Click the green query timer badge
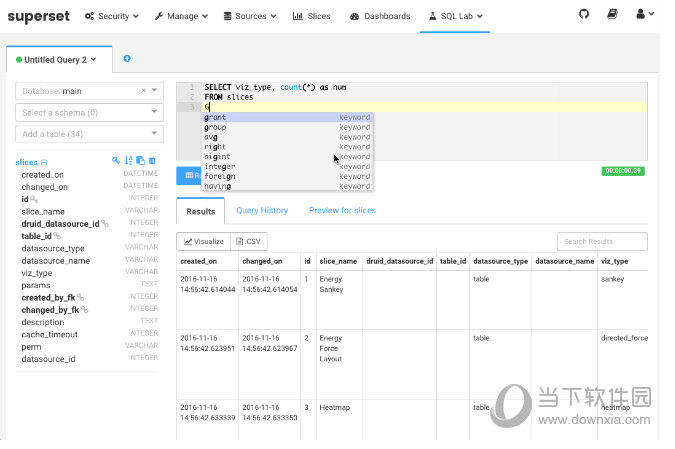This screenshot has width=675, height=449. point(623,171)
